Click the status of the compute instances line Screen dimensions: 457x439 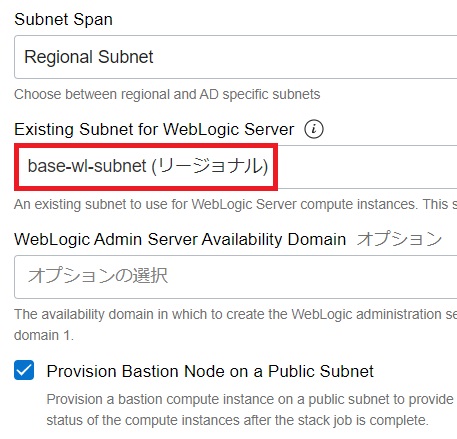pos(237,420)
